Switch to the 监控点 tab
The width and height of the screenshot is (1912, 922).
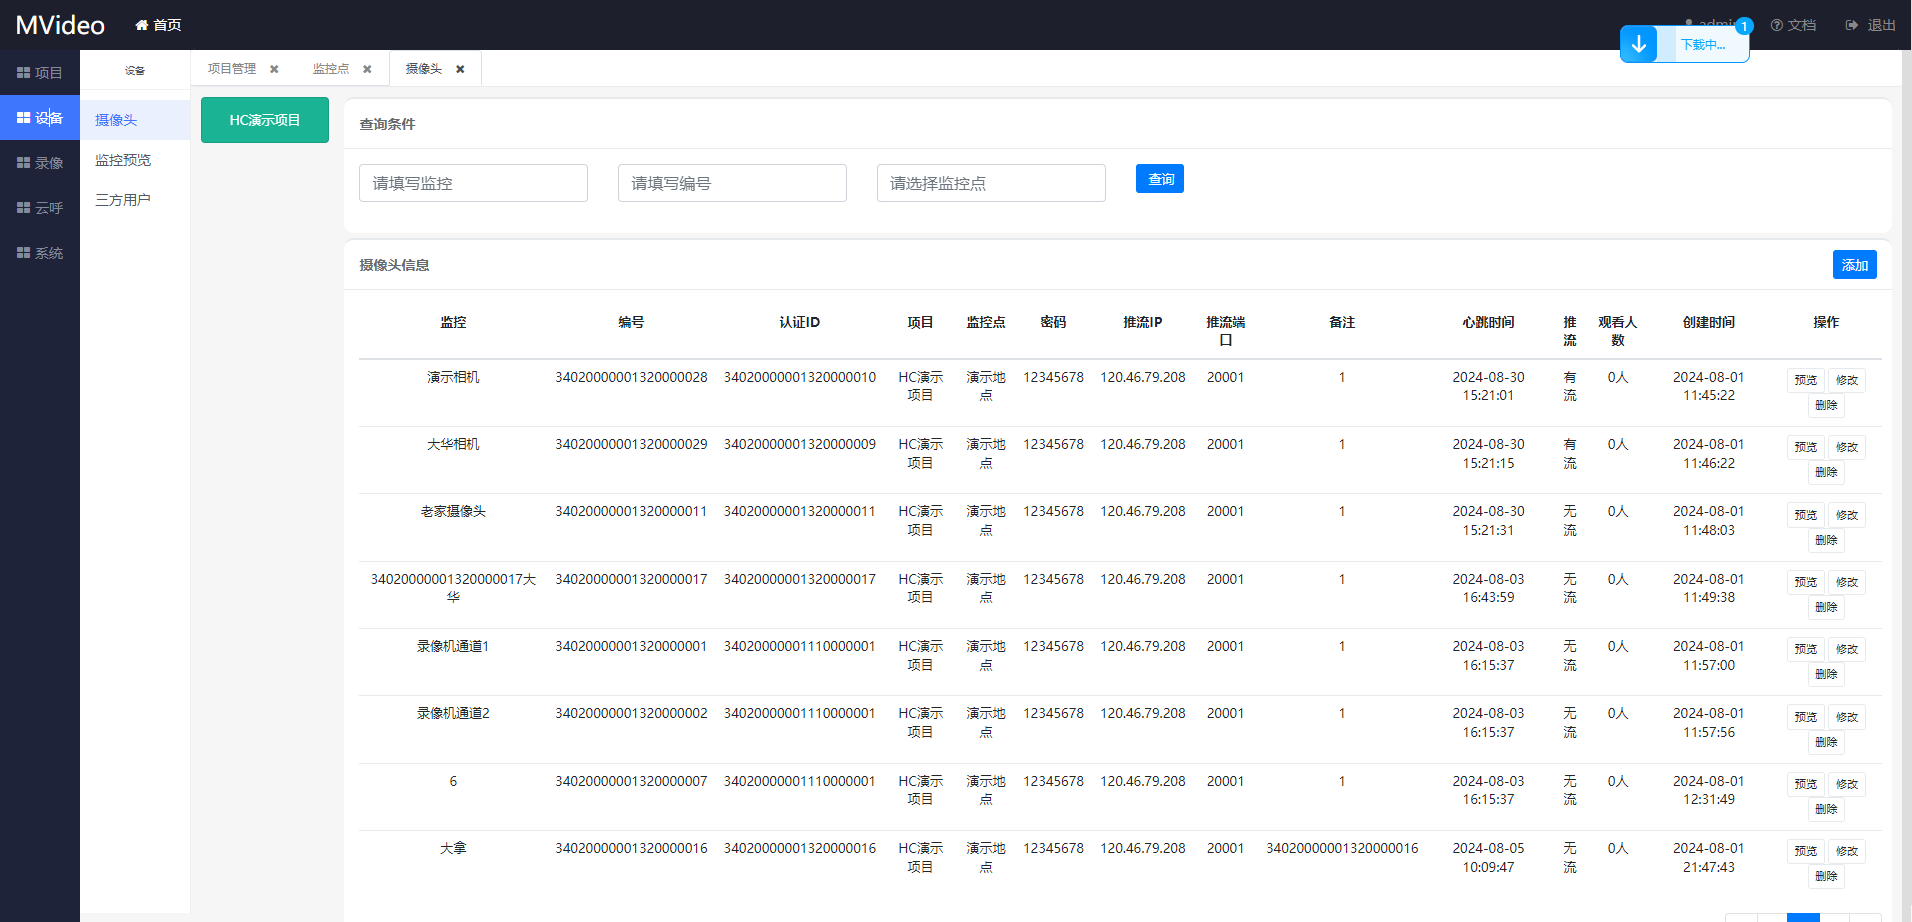point(331,69)
